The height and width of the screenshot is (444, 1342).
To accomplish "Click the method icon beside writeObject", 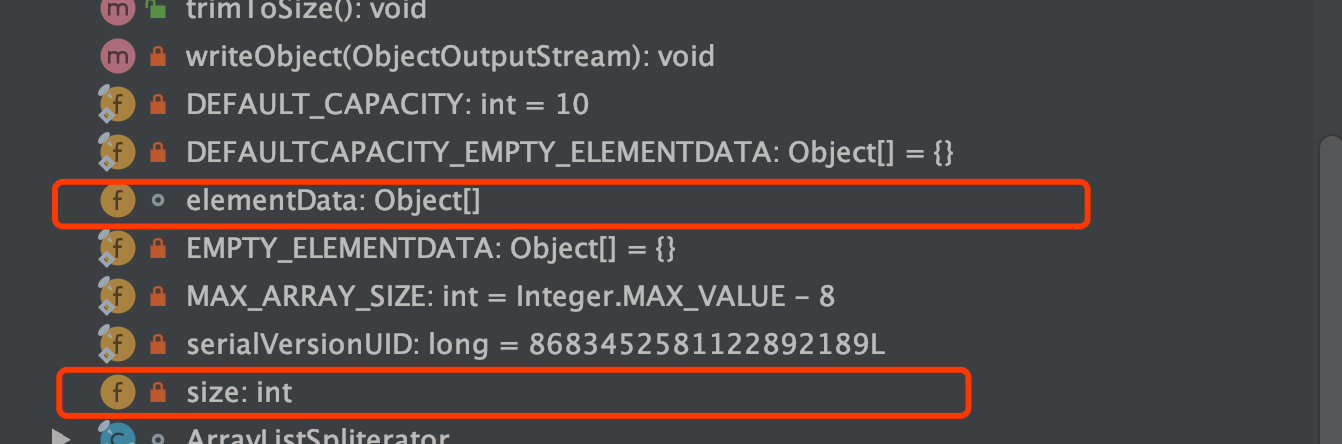I will coord(117,57).
